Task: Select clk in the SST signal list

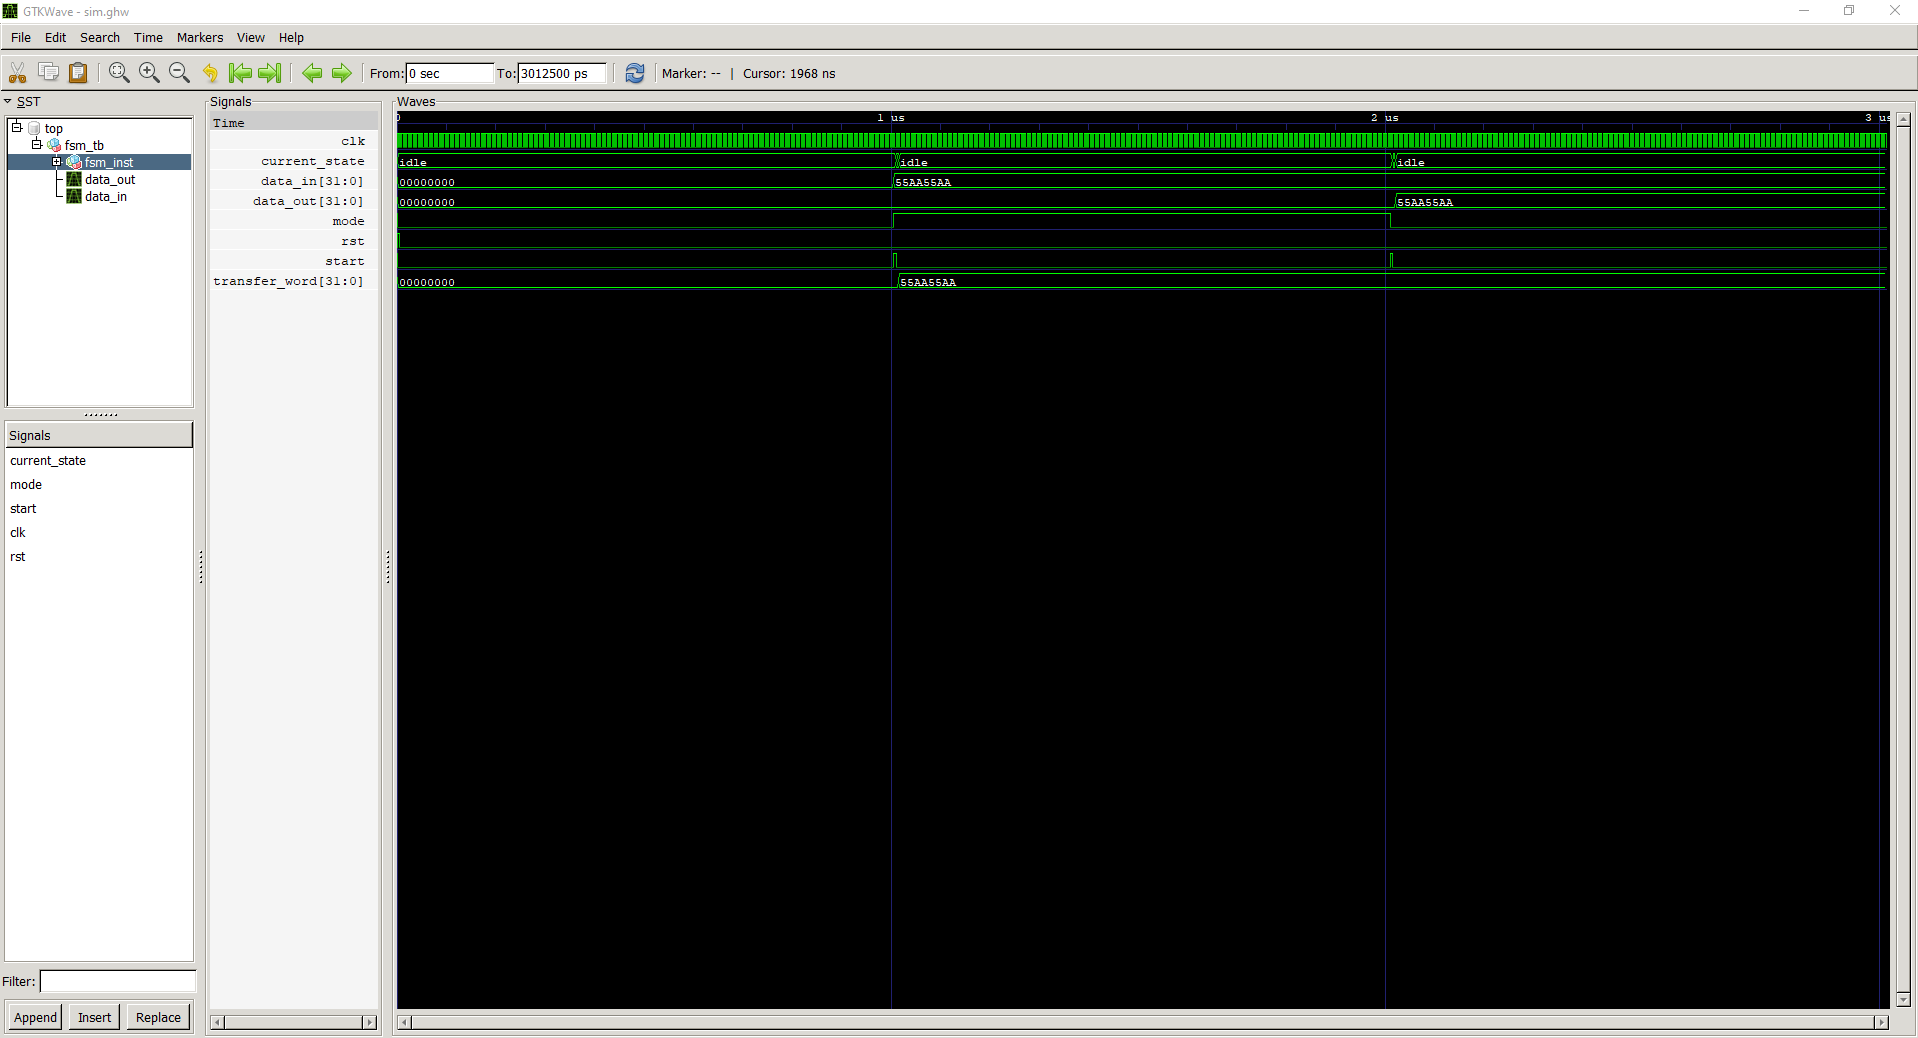Action: coord(18,533)
